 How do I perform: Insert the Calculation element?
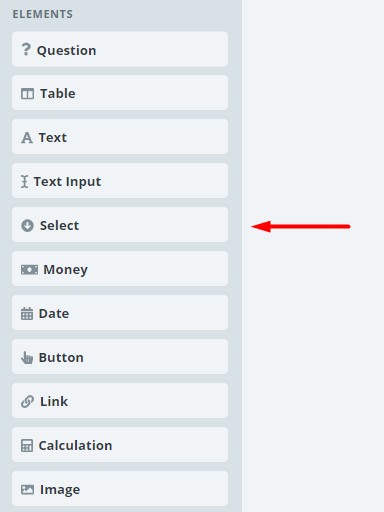tap(120, 445)
